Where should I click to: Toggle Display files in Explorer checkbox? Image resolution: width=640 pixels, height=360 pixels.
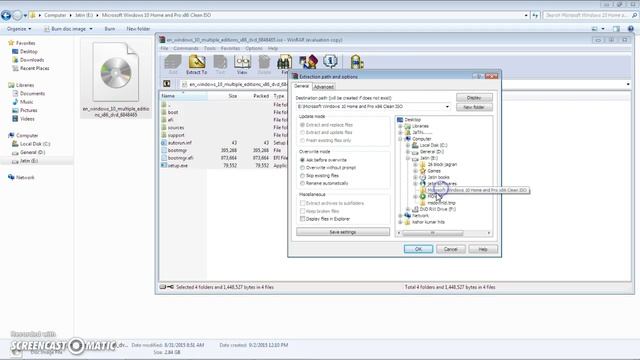tap(302, 219)
